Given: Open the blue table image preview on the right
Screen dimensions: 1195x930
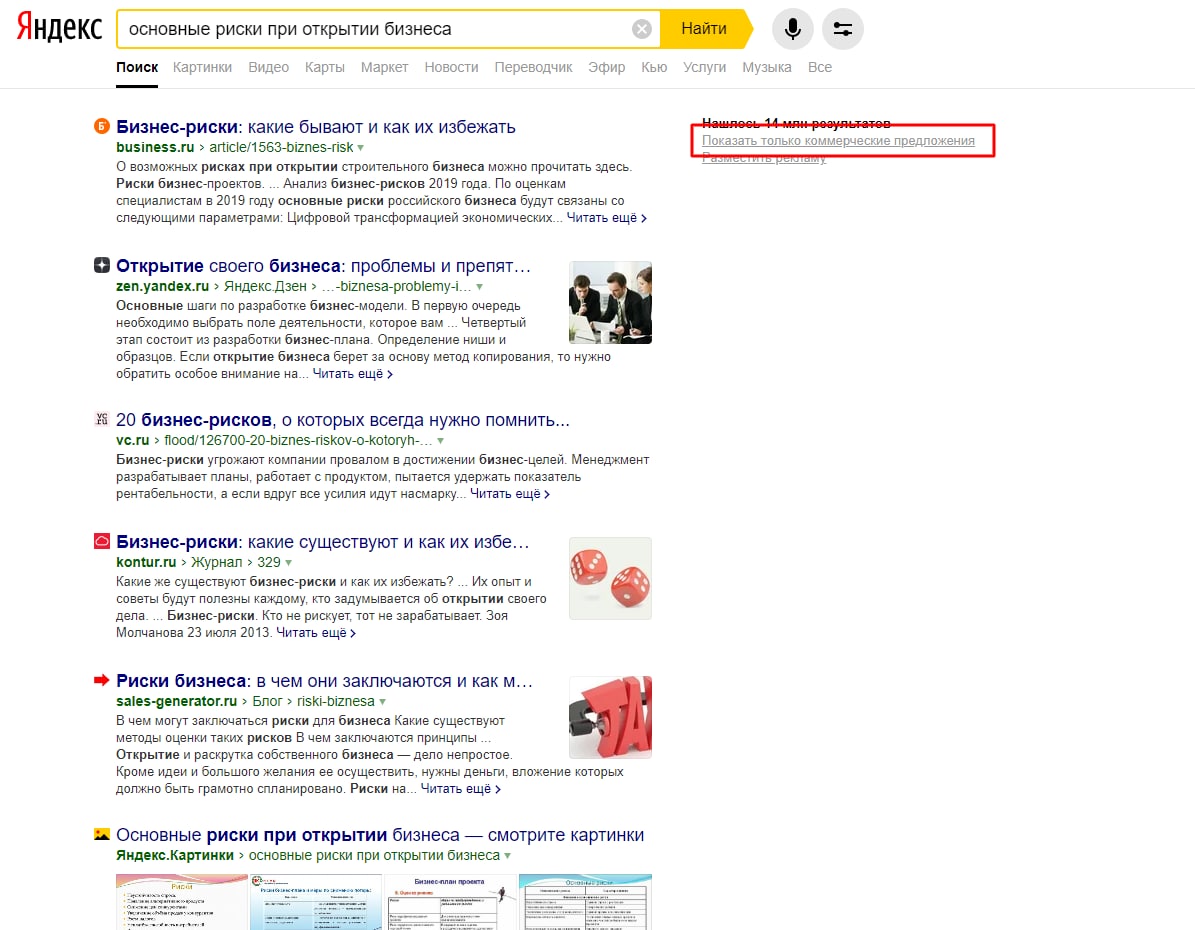Looking at the screenshot, I should pos(585,901).
